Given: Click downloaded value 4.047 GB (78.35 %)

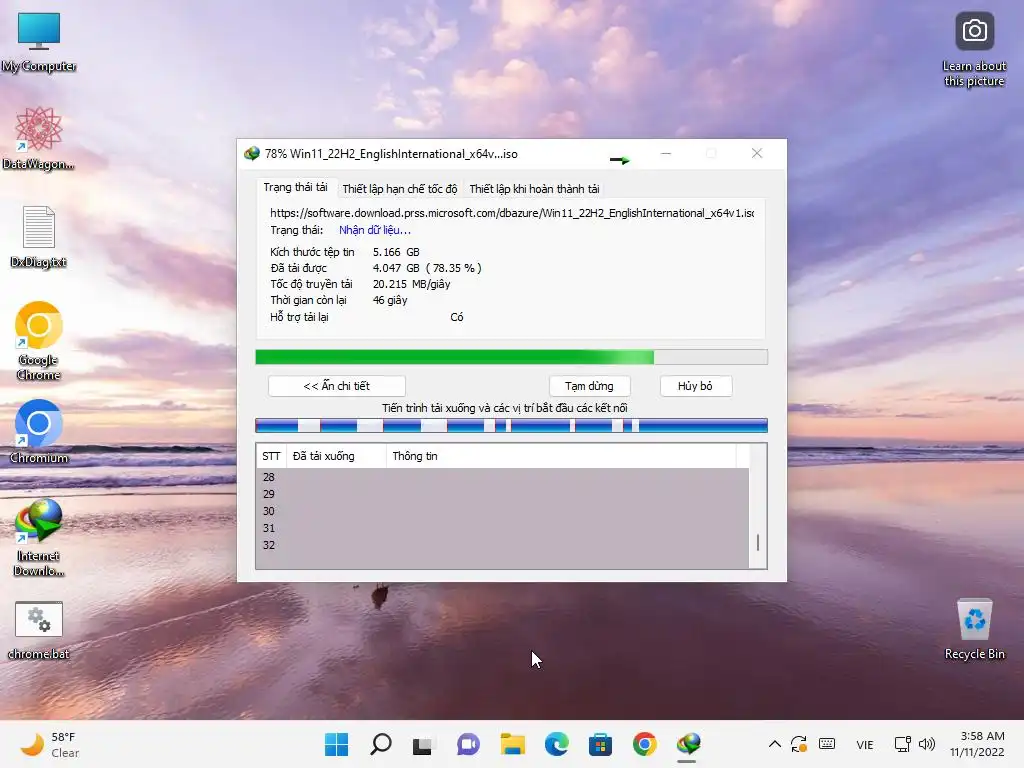Looking at the screenshot, I should pyautogui.click(x=427, y=268).
